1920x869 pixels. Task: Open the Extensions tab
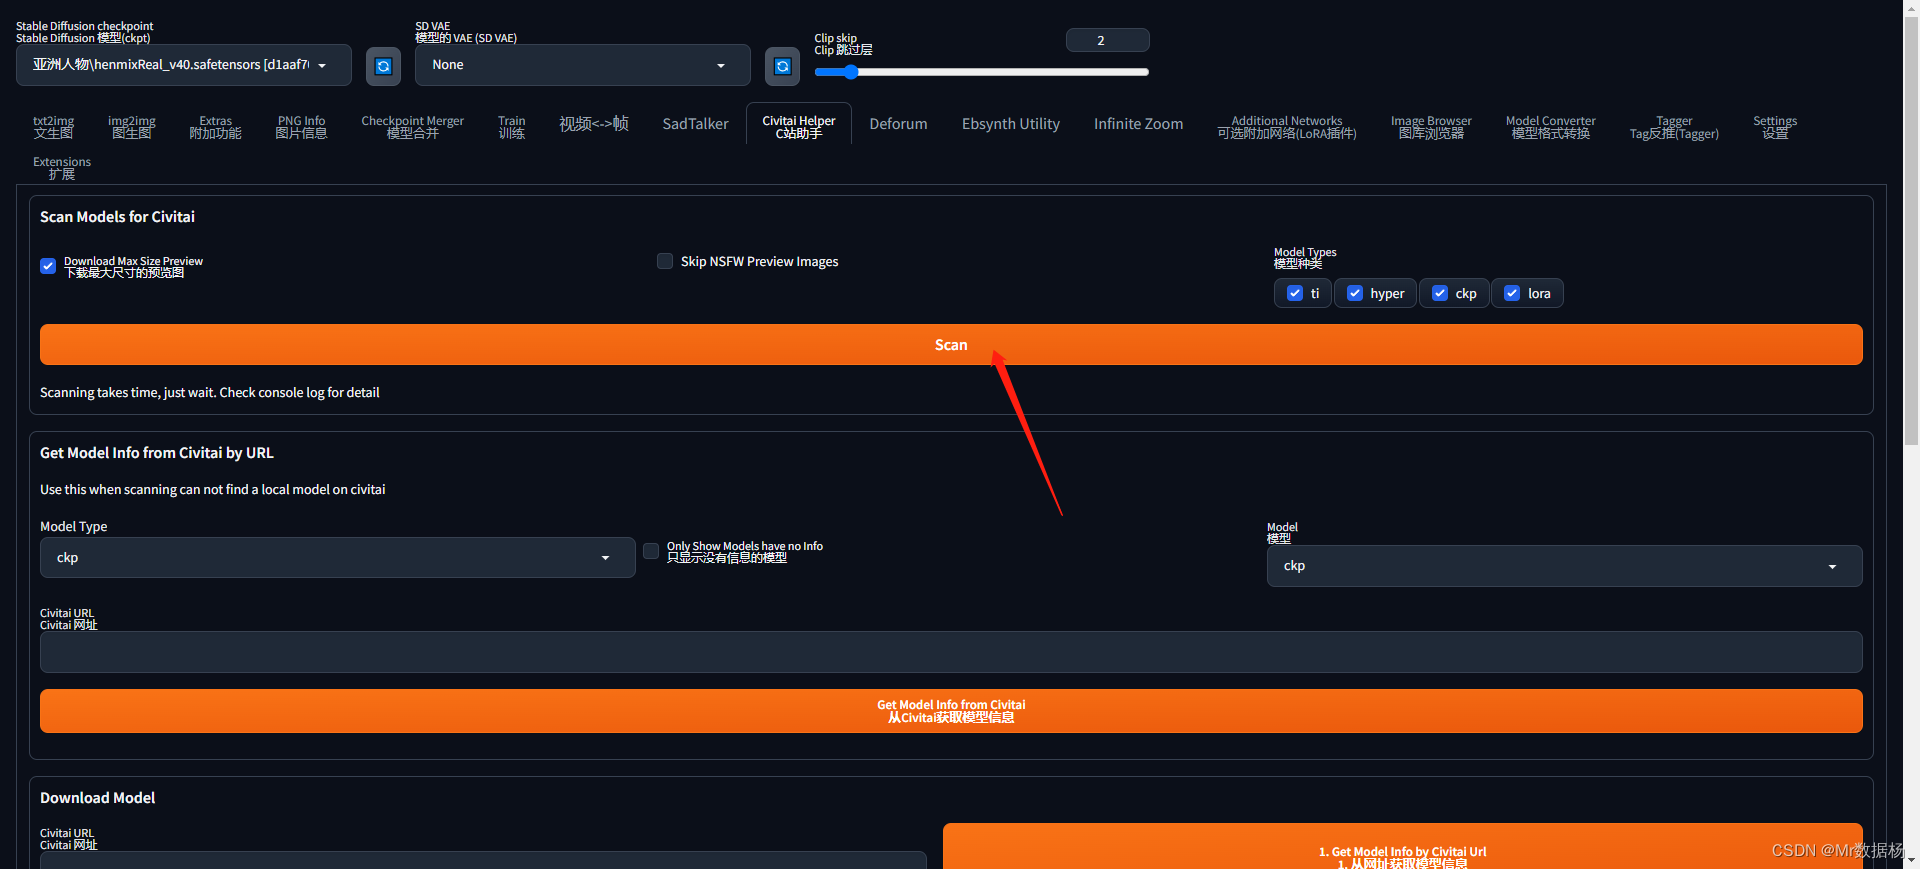(x=62, y=168)
